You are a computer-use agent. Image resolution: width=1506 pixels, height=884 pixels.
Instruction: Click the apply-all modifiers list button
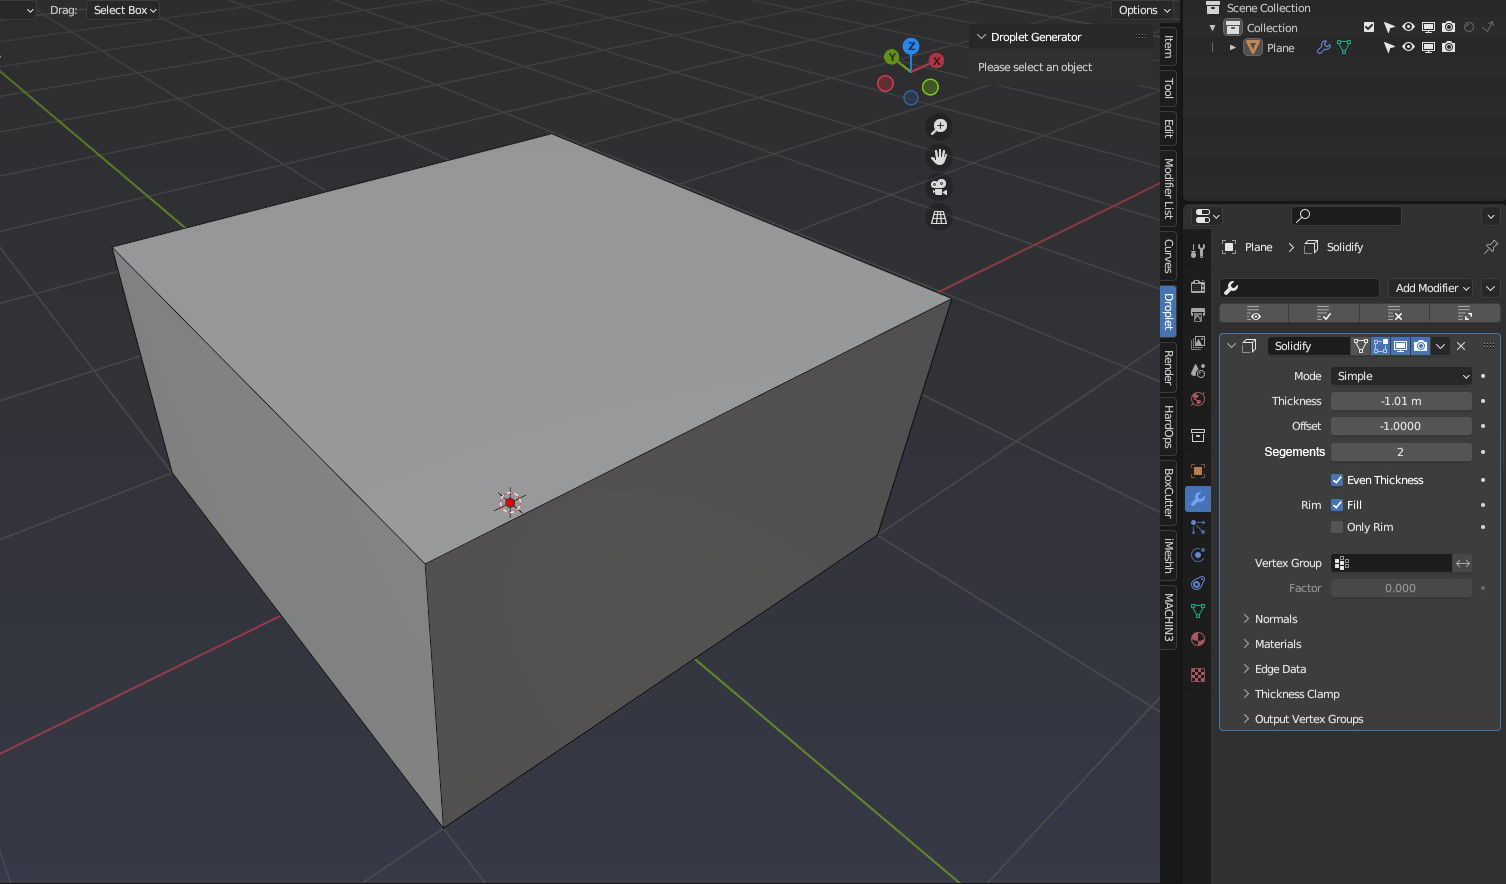click(1324, 314)
